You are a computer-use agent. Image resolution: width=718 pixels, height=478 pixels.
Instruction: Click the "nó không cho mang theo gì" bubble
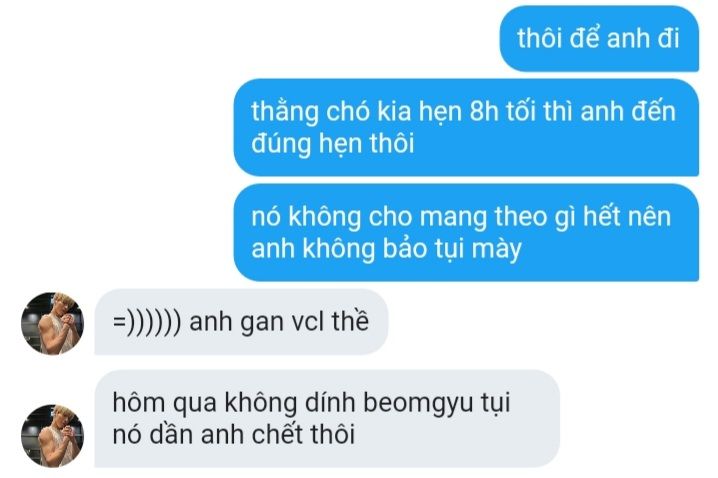[x=466, y=233]
